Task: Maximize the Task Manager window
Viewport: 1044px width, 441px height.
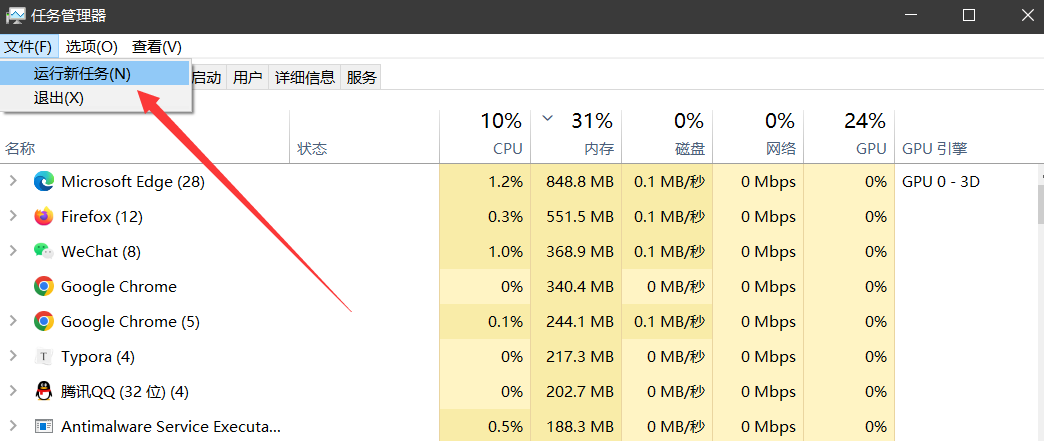Action: click(969, 15)
